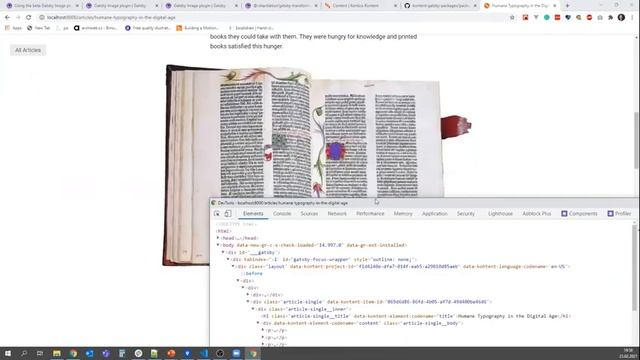
Task: Collapse the article-single__inner div node
Action: (253, 309)
